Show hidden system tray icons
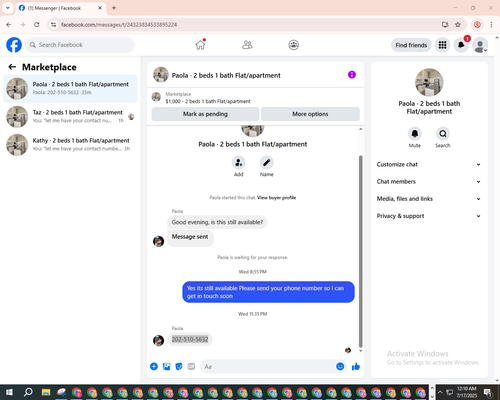Image resolution: width=500 pixels, height=400 pixels. [x=440, y=392]
